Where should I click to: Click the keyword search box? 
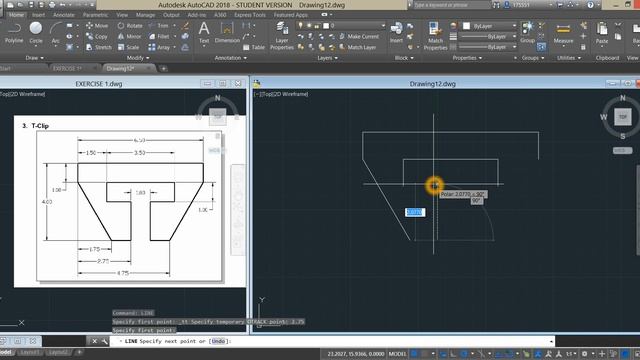point(451,5)
